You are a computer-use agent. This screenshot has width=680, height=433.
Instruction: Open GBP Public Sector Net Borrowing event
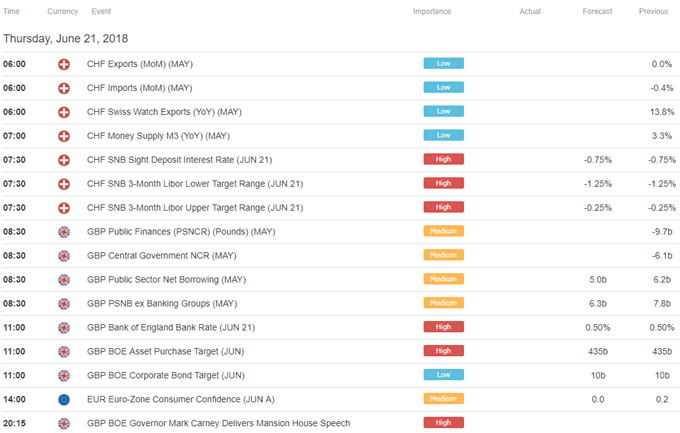[167, 279]
